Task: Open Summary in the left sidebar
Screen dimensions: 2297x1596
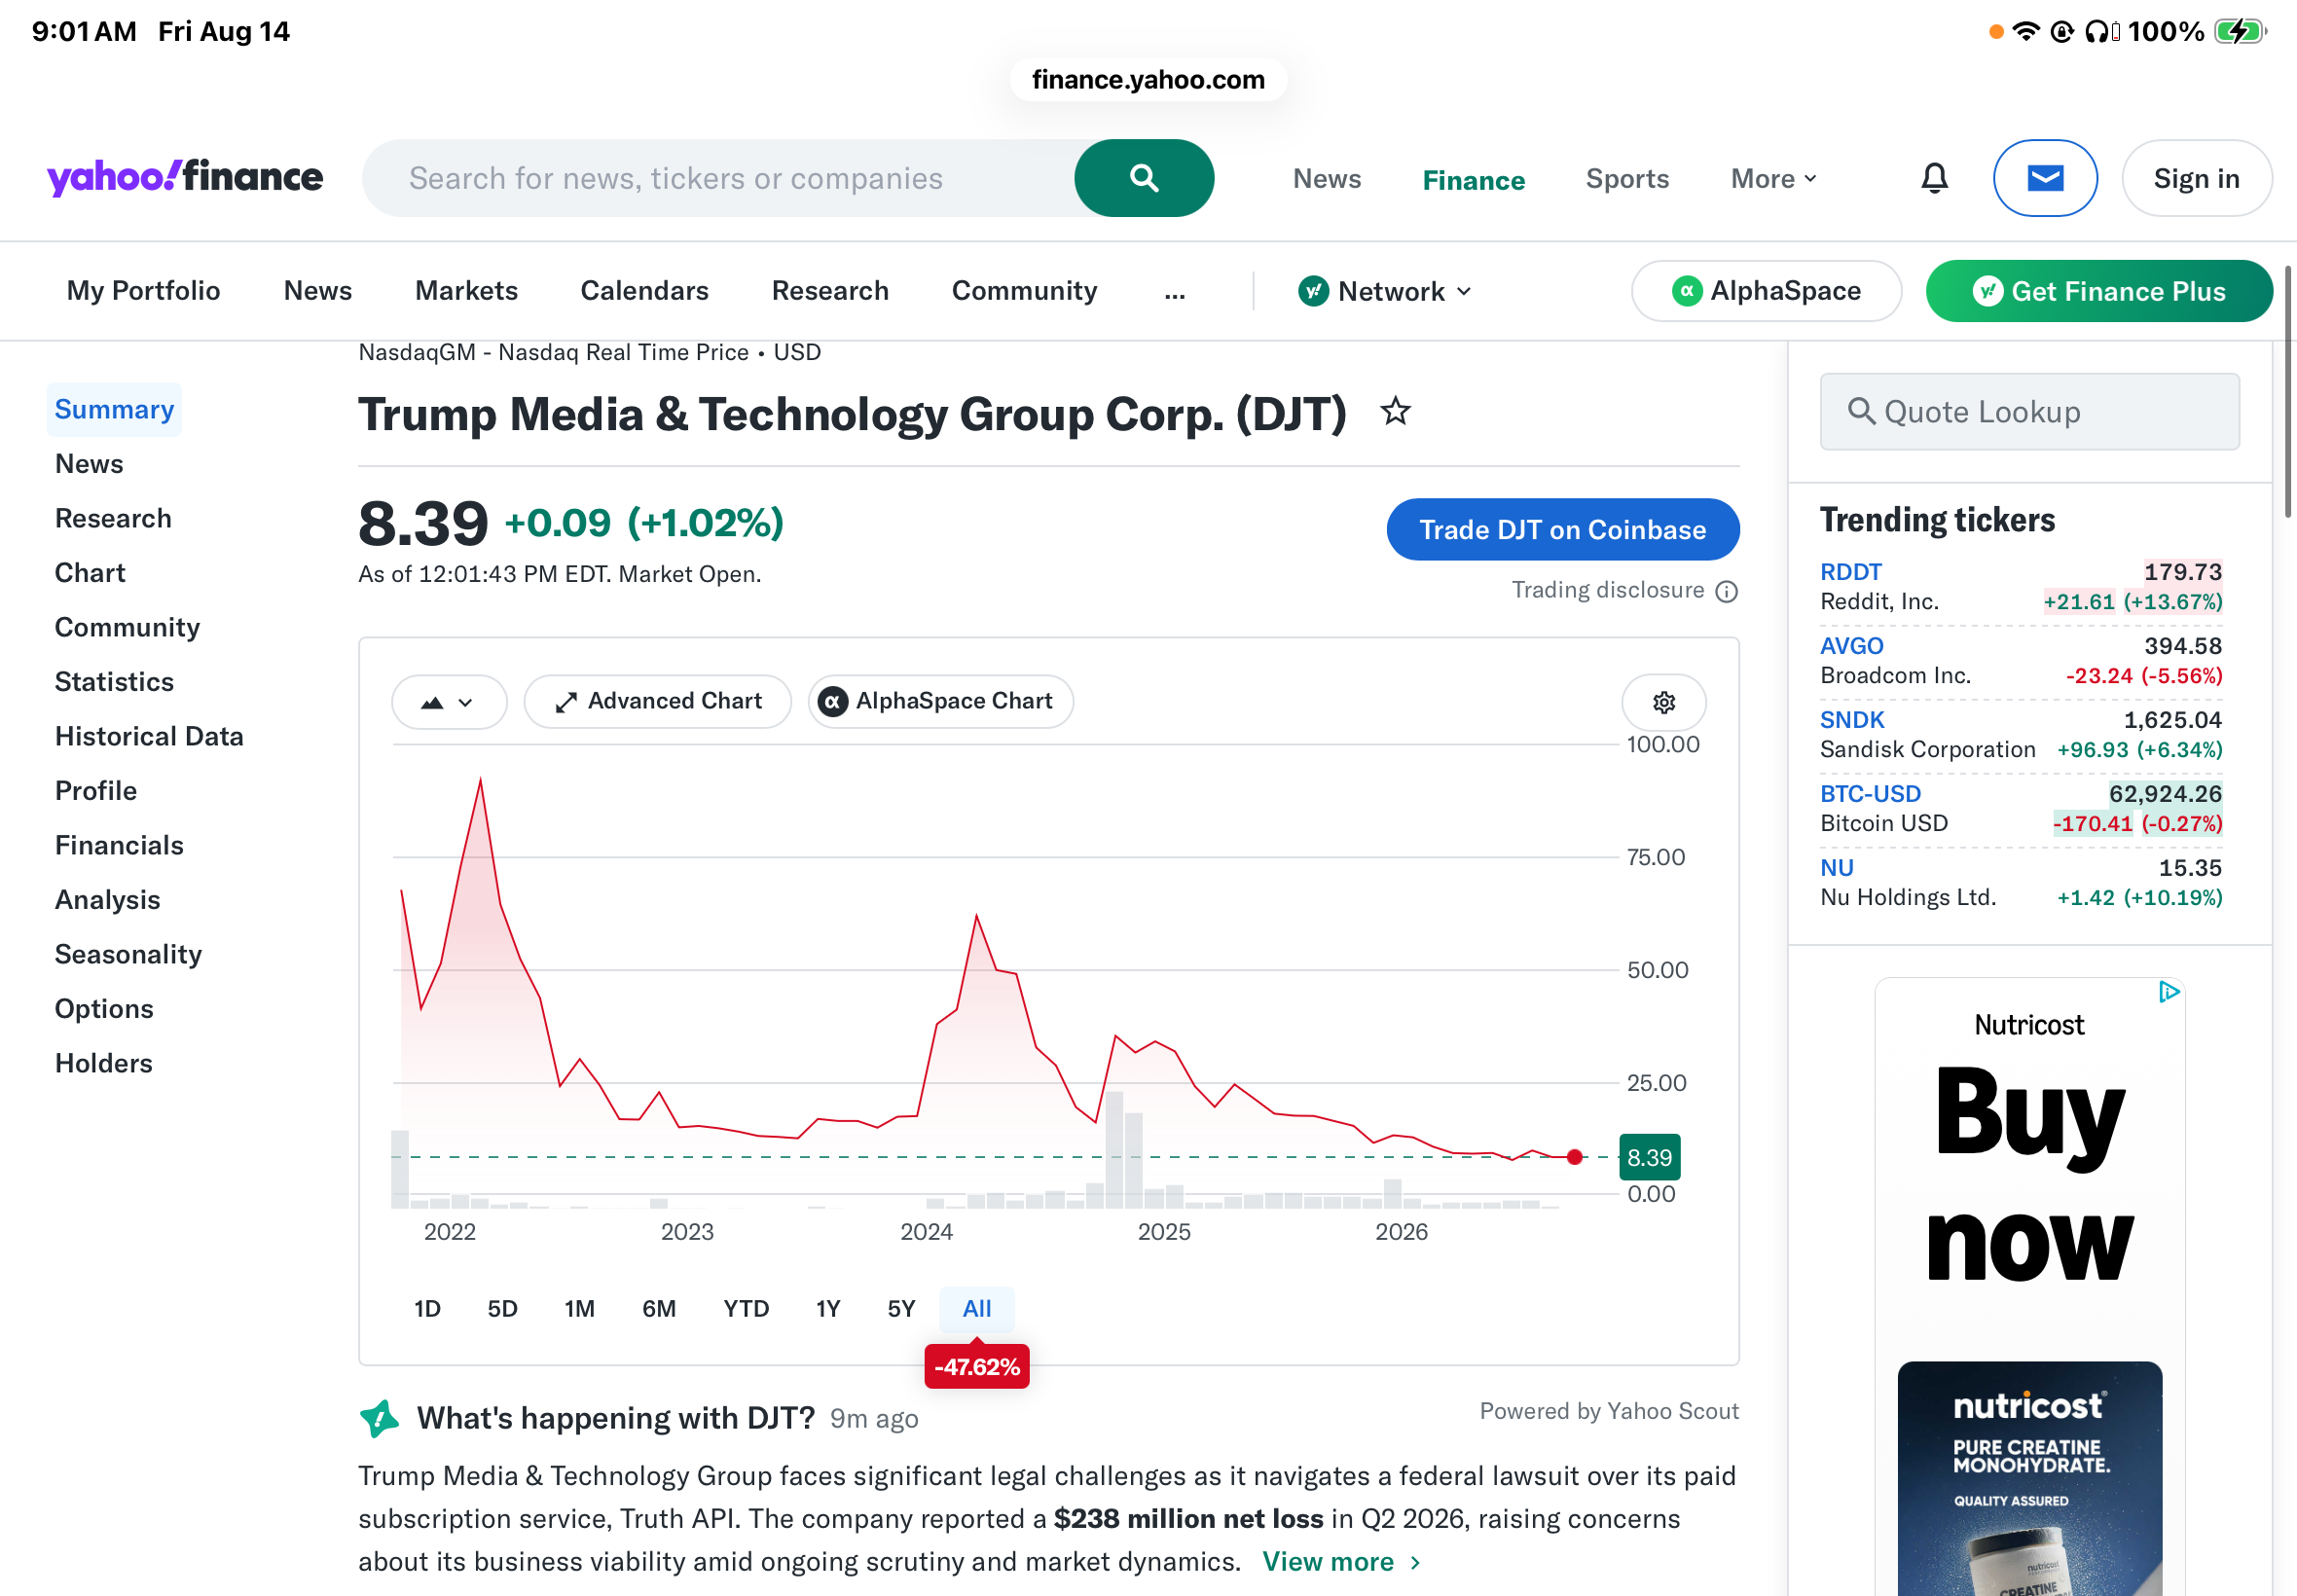Action: click(114, 410)
